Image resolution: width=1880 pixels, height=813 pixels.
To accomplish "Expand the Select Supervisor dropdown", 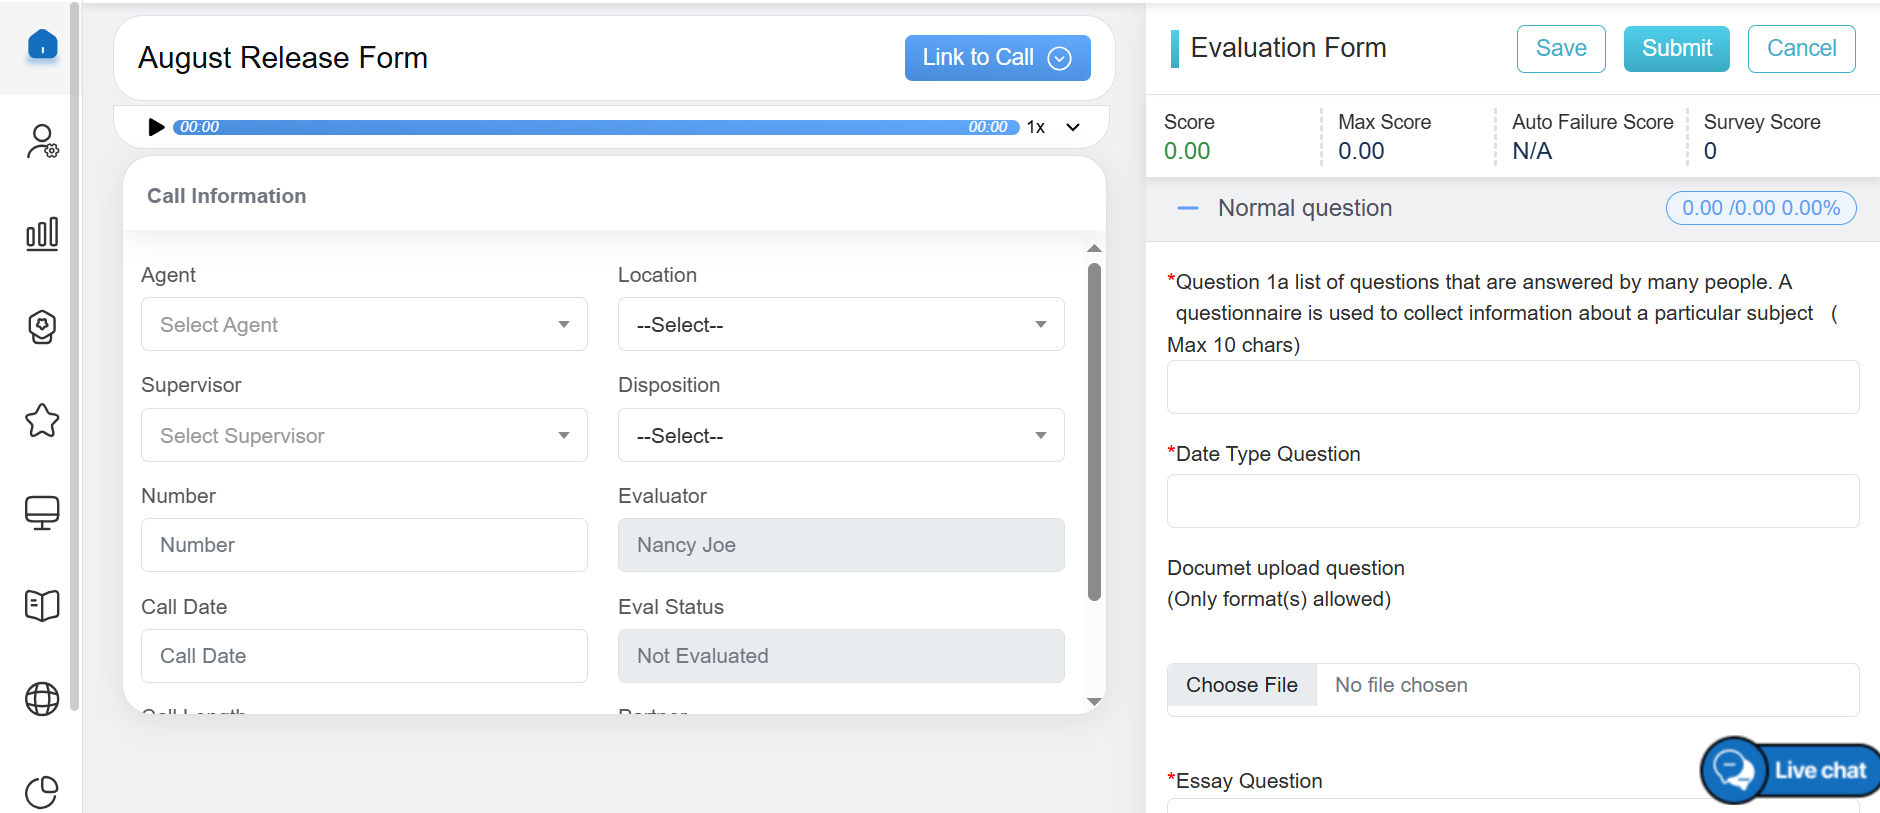I will click(364, 435).
